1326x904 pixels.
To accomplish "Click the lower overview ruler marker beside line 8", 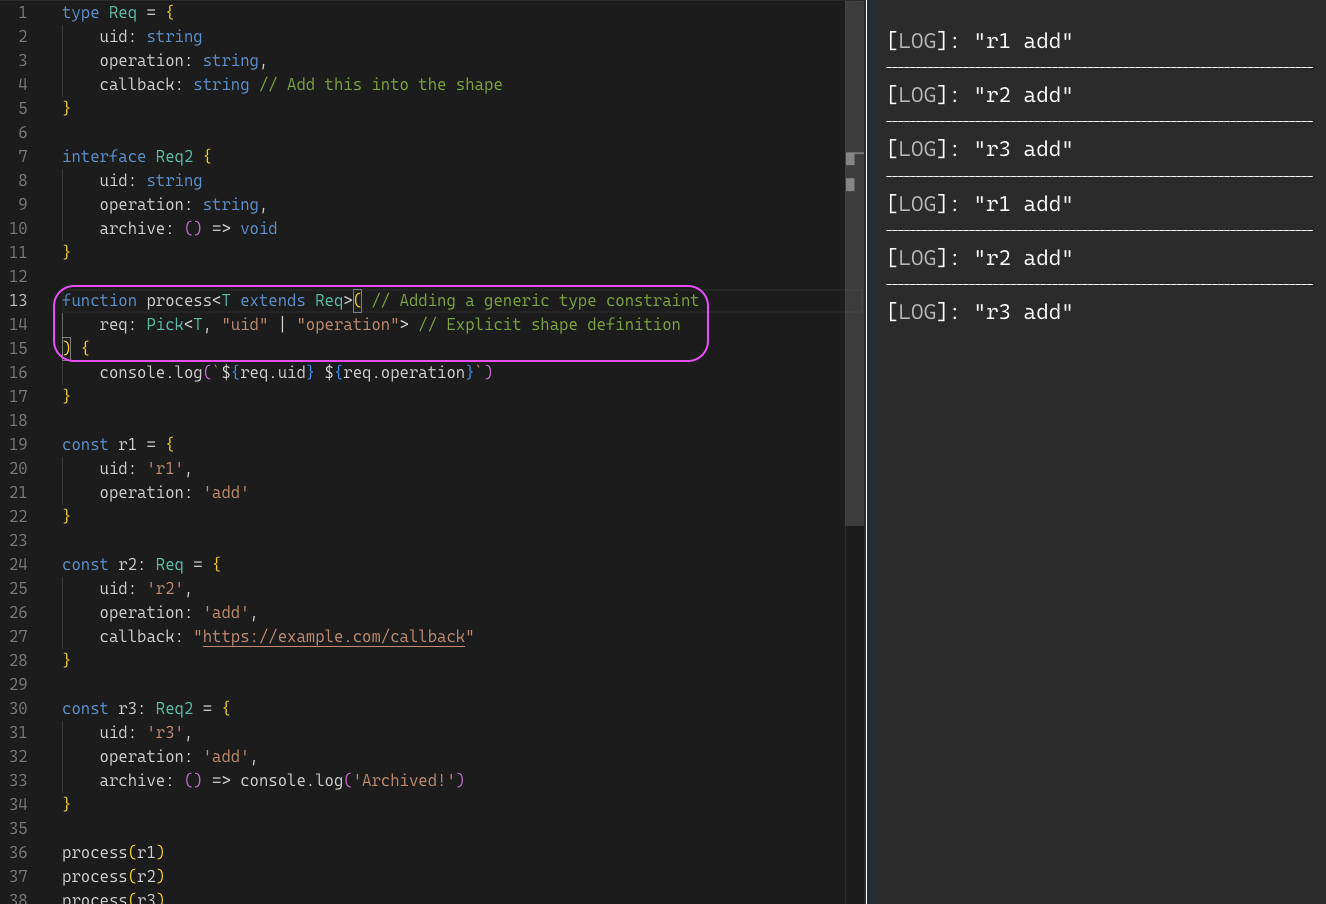I will pyautogui.click(x=850, y=184).
